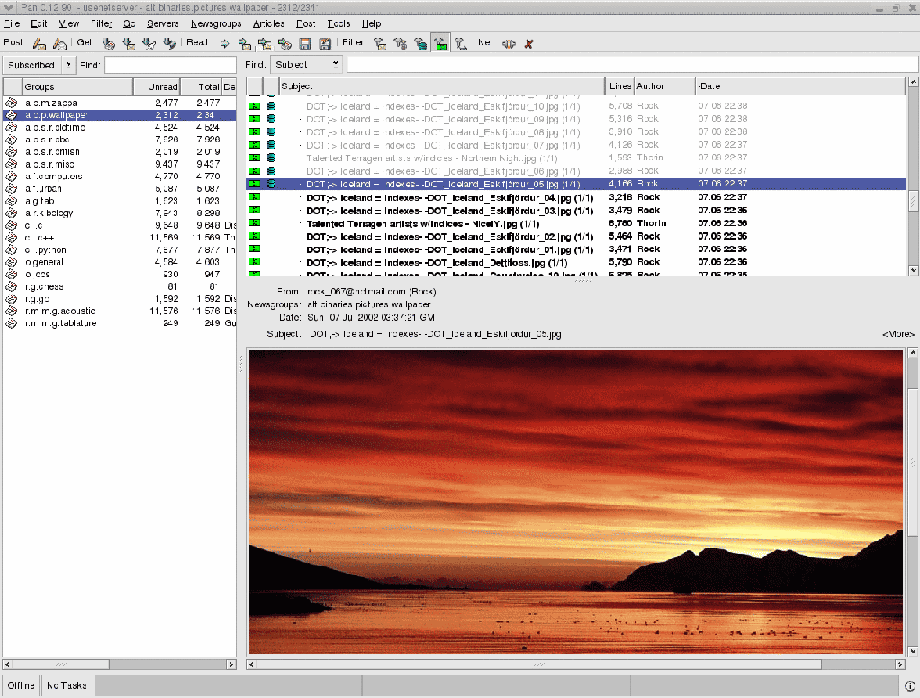Click the newsgroup icon beside c.l.python
This screenshot has height=698, width=920.
click(12, 250)
